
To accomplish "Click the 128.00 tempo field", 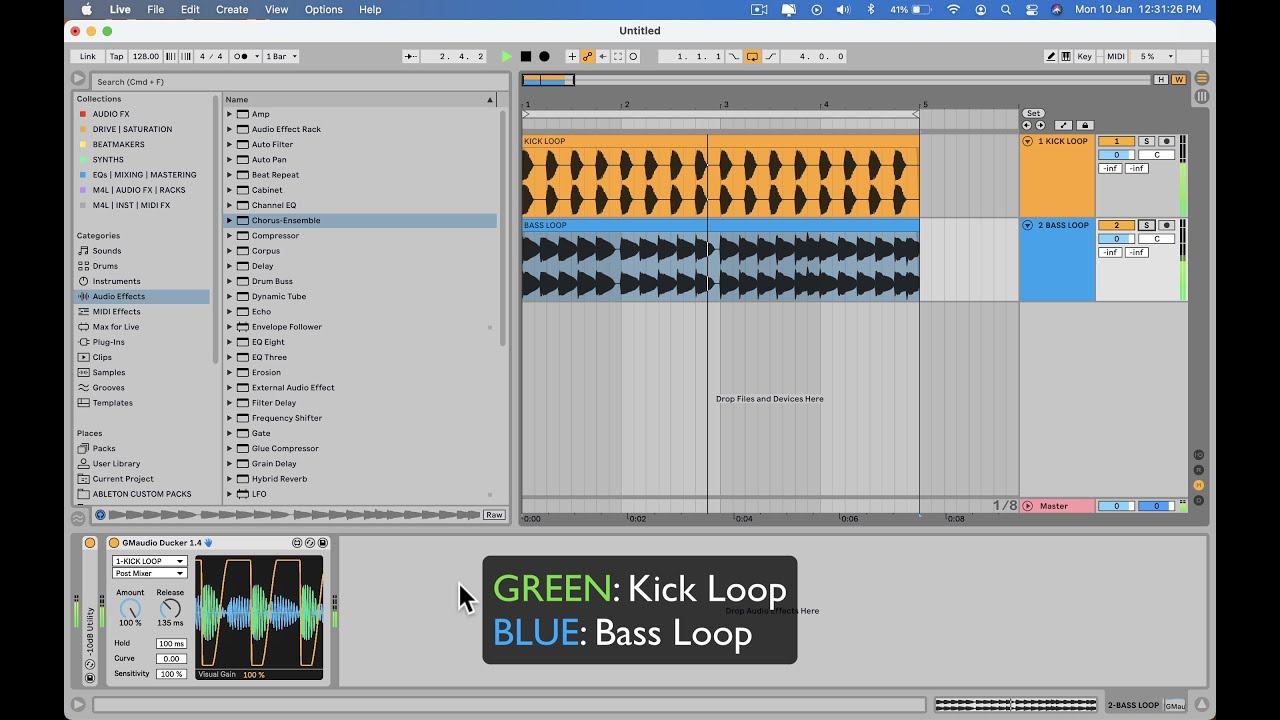I will click(x=146, y=57).
